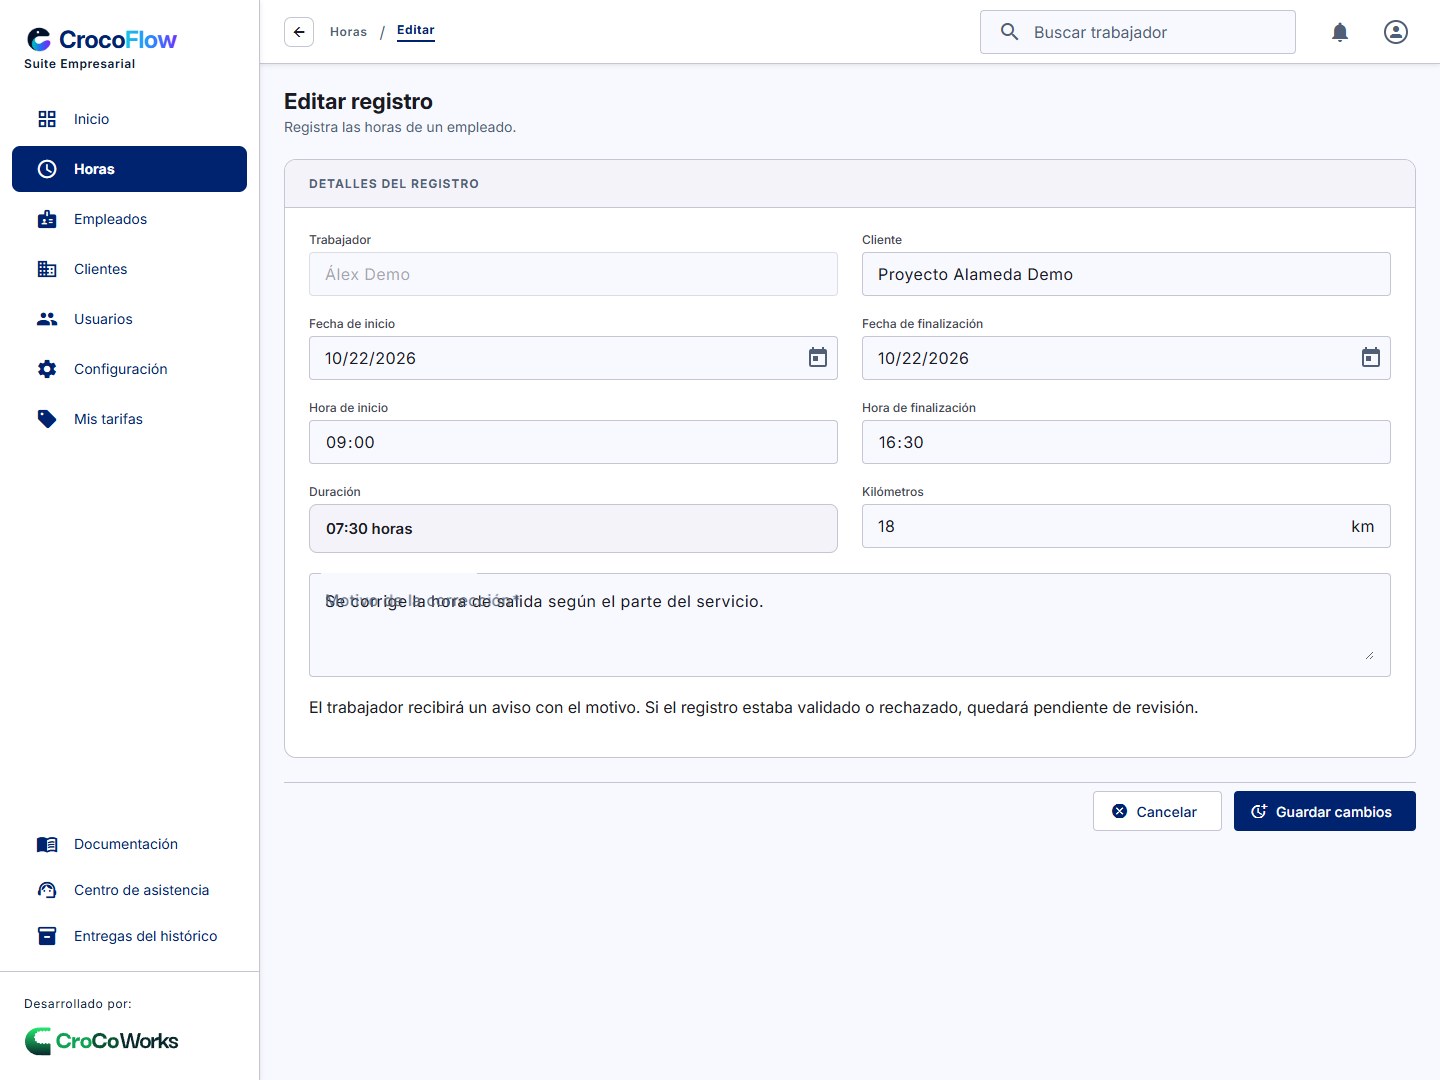Image resolution: width=1440 pixels, height=1080 pixels.
Task: Cancel editing the record
Action: (x=1157, y=811)
